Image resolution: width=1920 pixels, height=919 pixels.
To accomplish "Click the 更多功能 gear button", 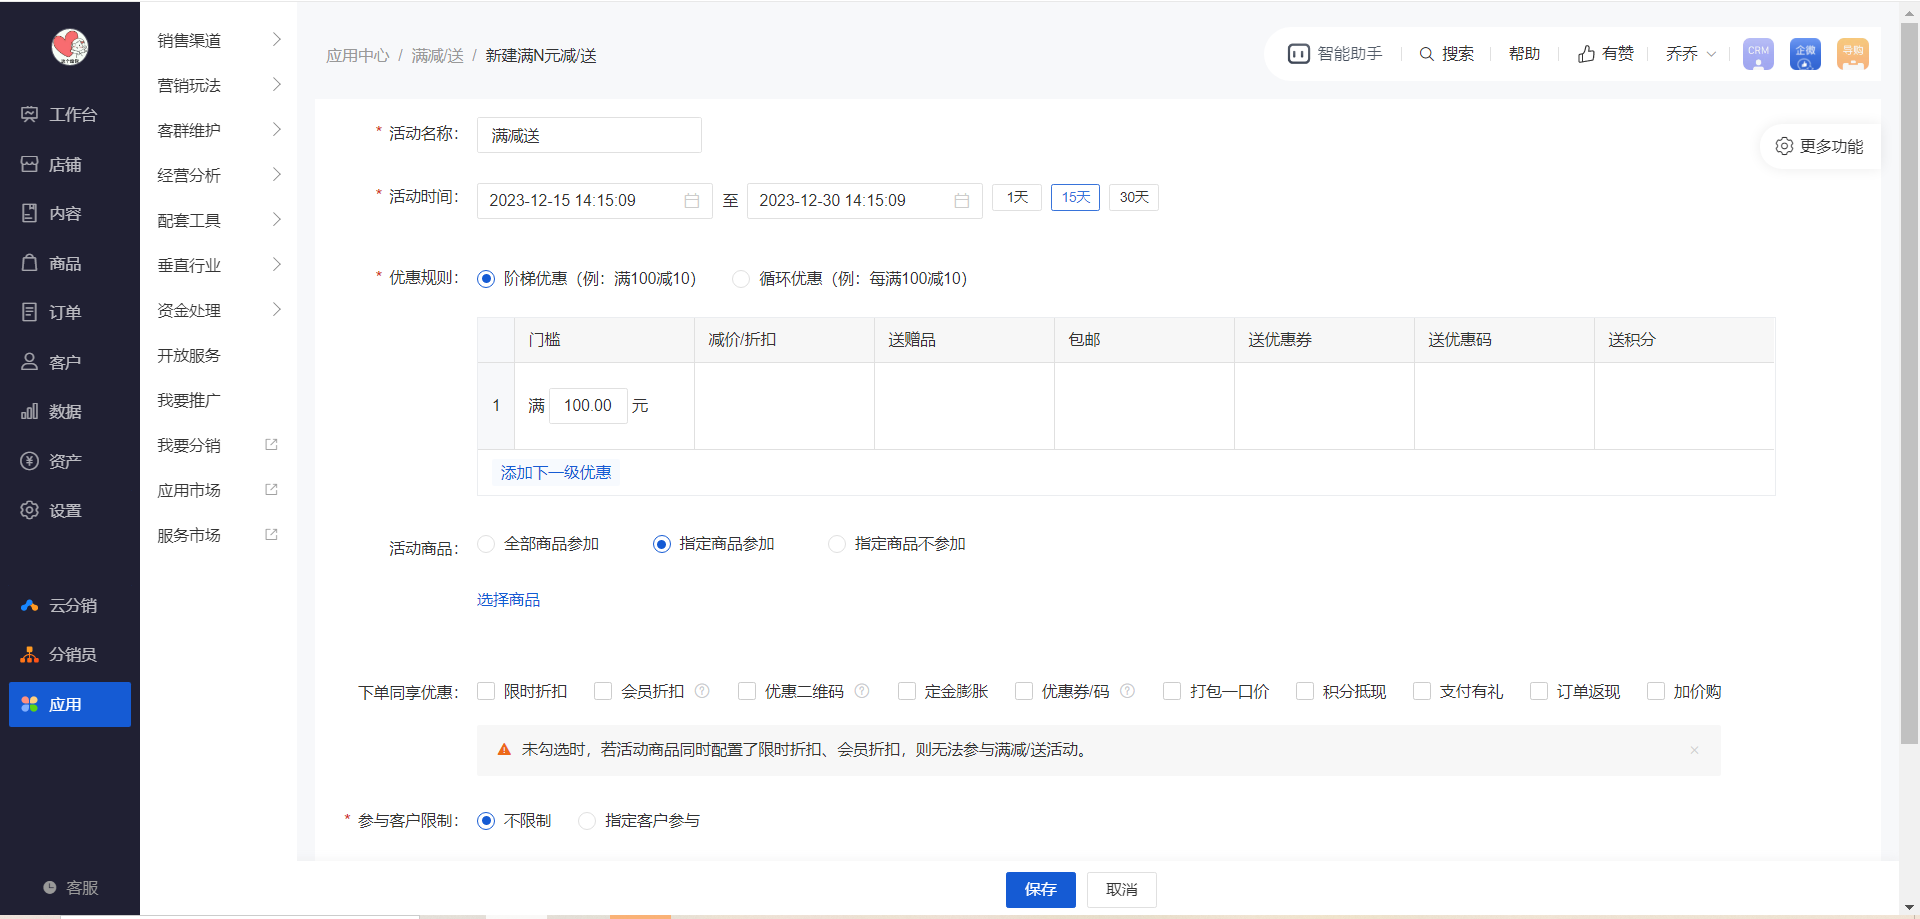I will click(x=1819, y=146).
